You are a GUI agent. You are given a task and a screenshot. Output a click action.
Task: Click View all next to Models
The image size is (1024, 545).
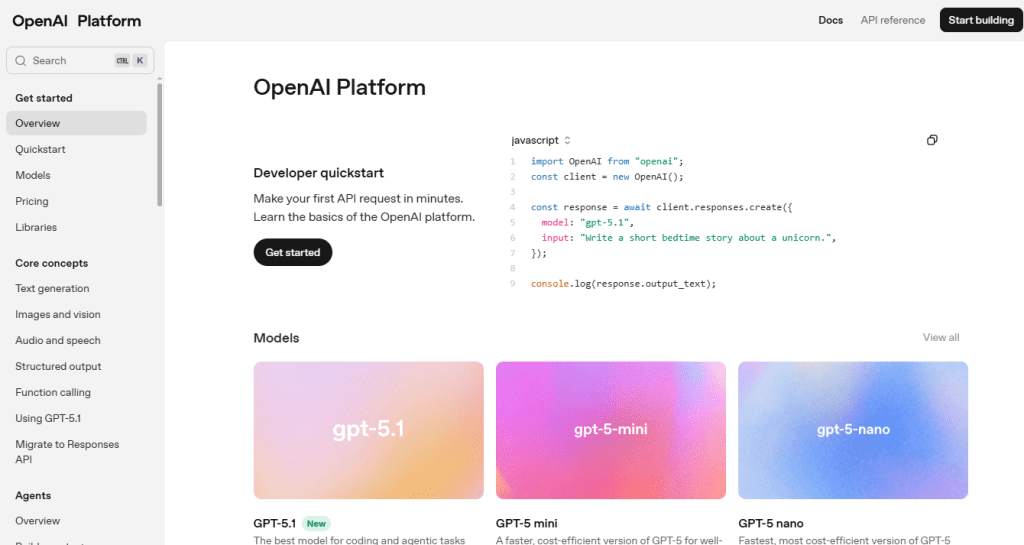(940, 337)
